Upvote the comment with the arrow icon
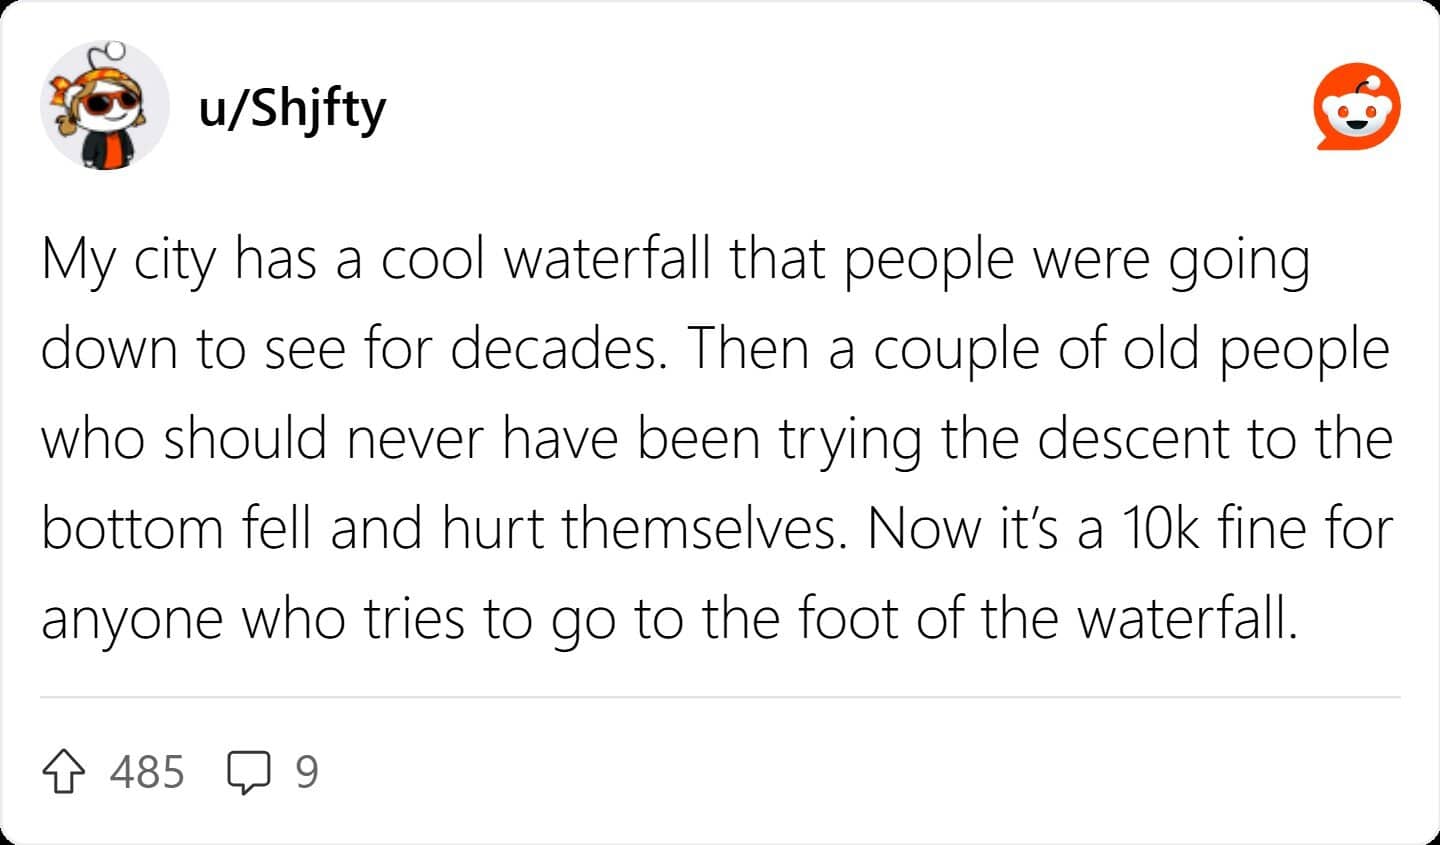This screenshot has height=845, width=1440. click(62, 773)
